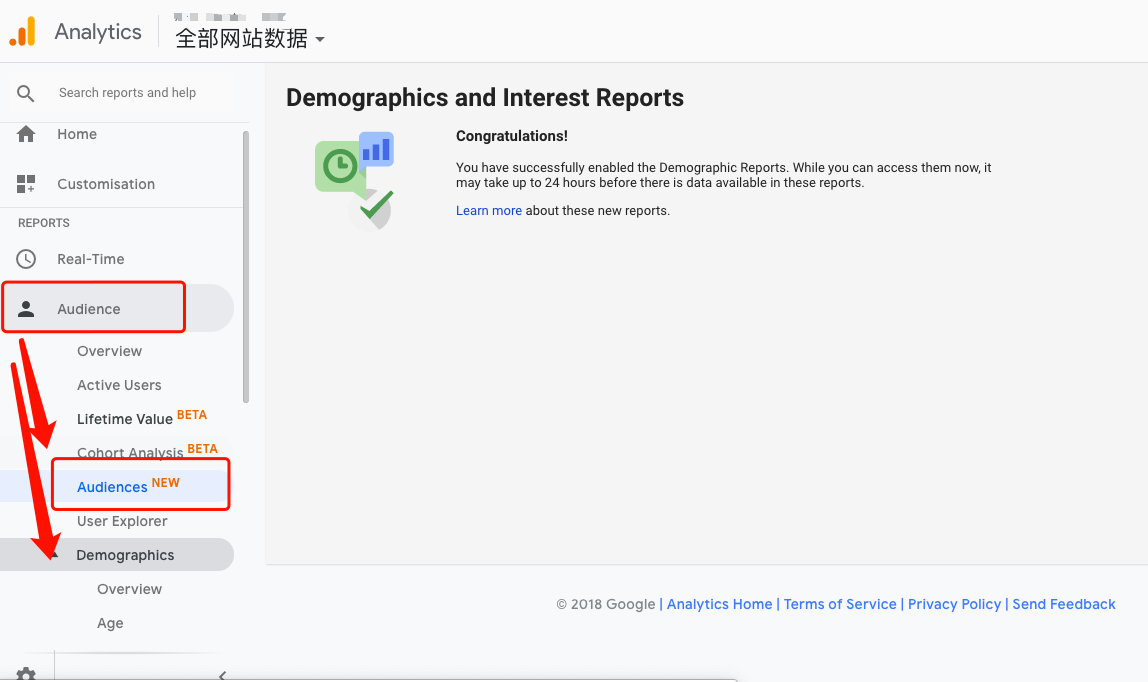Click the Google Analytics logo icon

click(x=23, y=31)
